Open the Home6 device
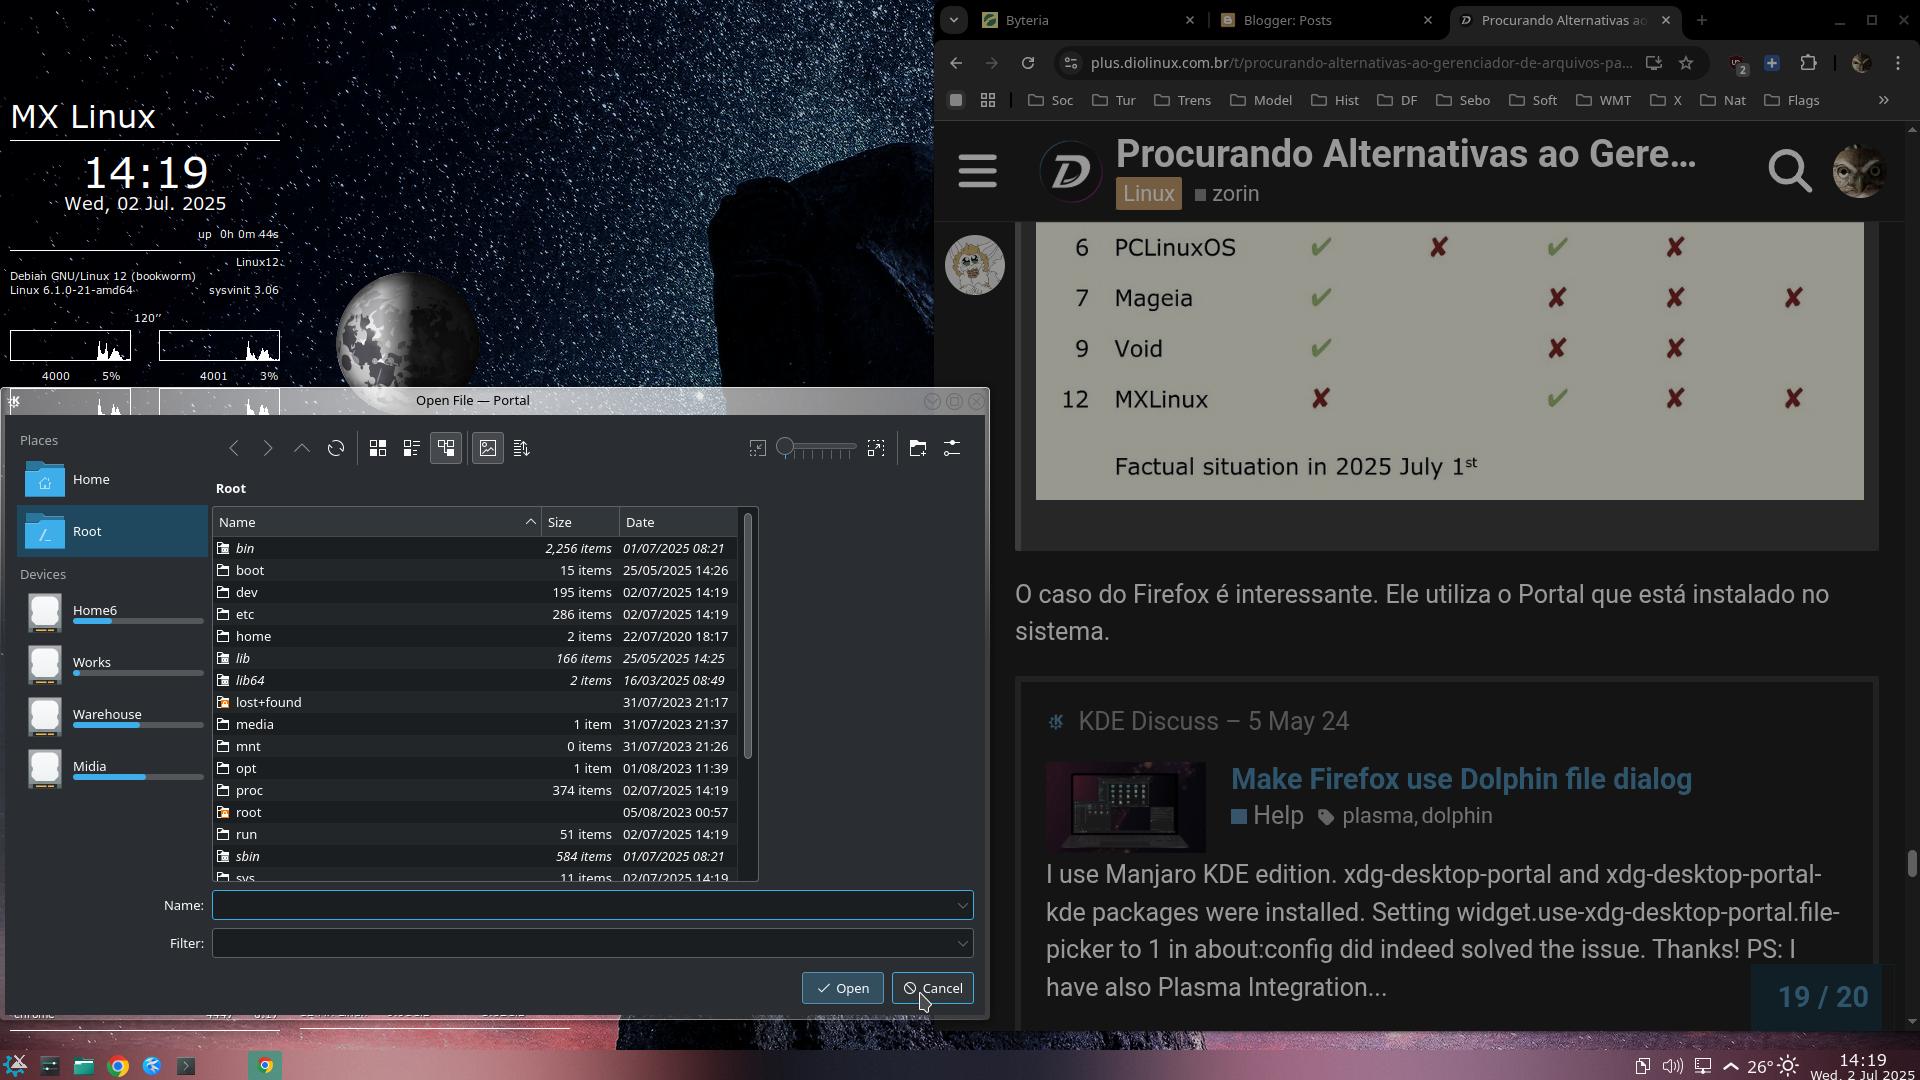The height and width of the screenshot is (1080, 1920). coord(112,612)
